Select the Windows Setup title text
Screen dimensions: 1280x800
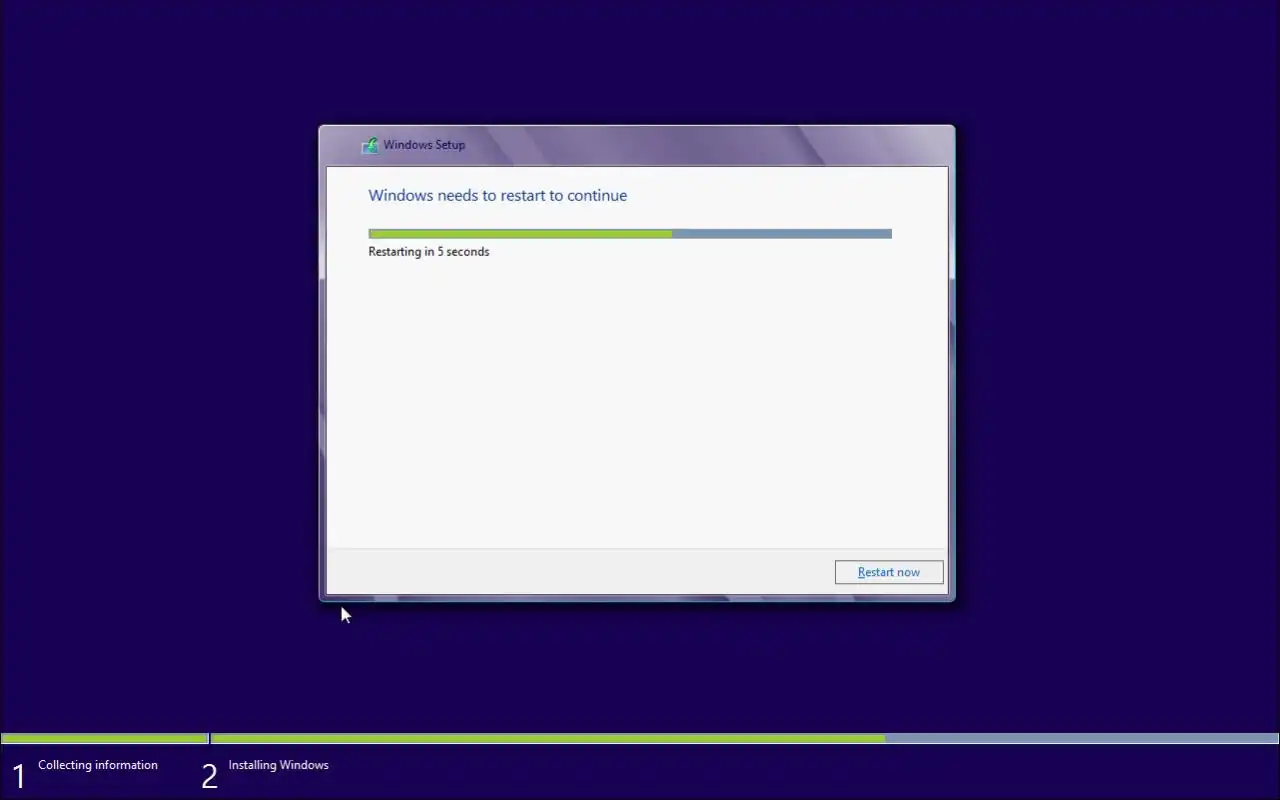coord(424,145)
